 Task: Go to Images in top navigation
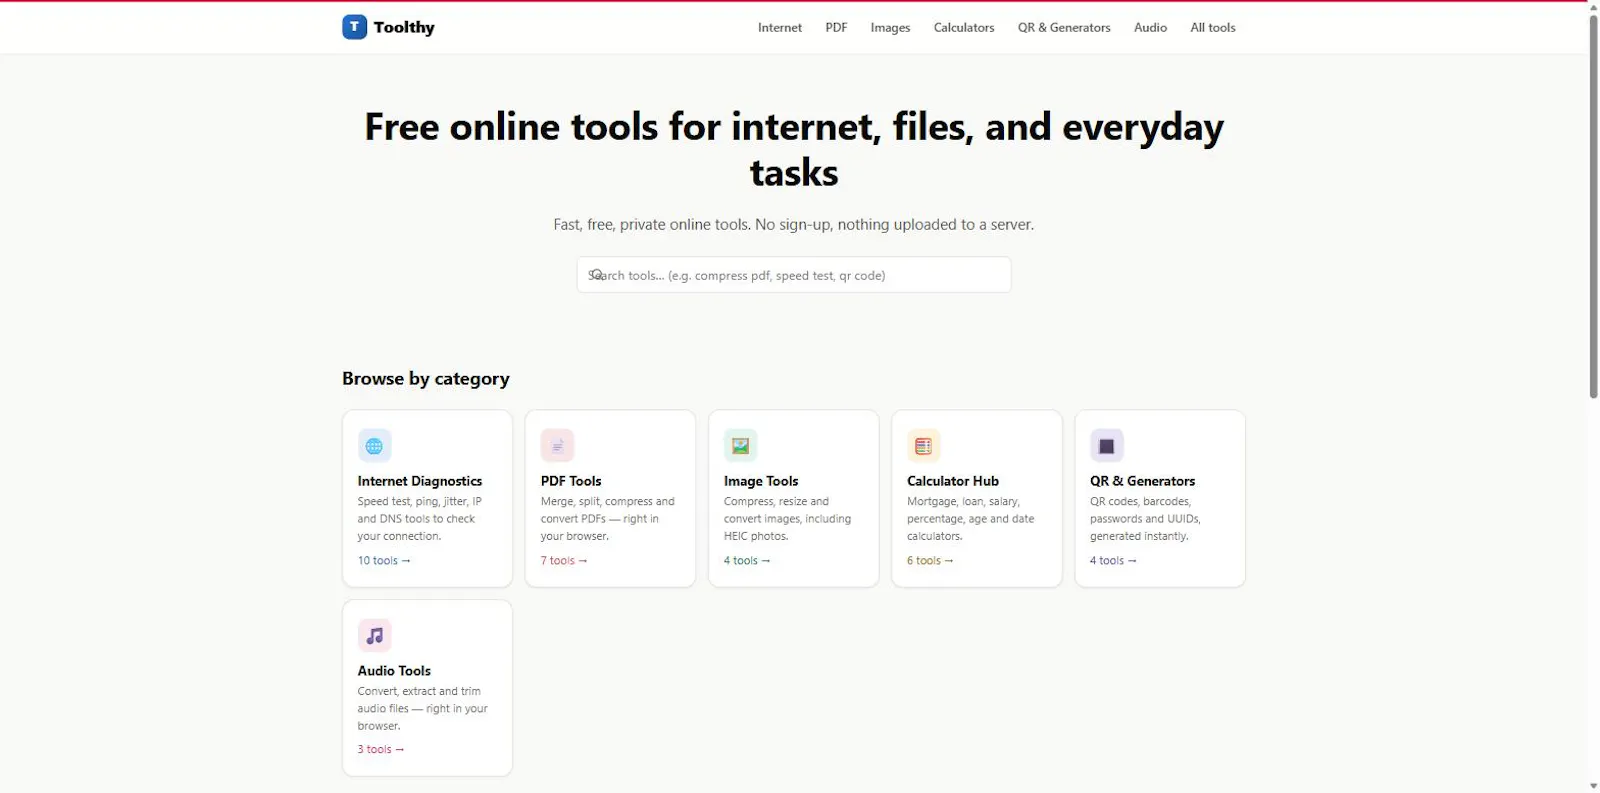pyautogui.click(x=890, y=28)
